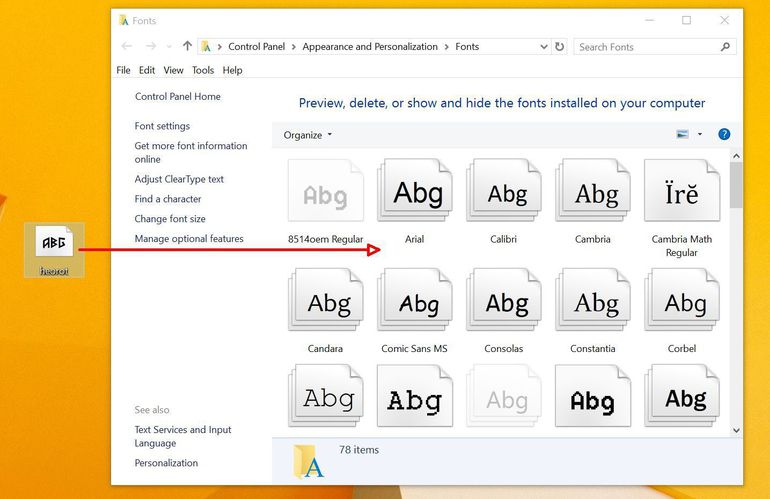
Task: Click the Fonts window title icon
Action: 123,20
